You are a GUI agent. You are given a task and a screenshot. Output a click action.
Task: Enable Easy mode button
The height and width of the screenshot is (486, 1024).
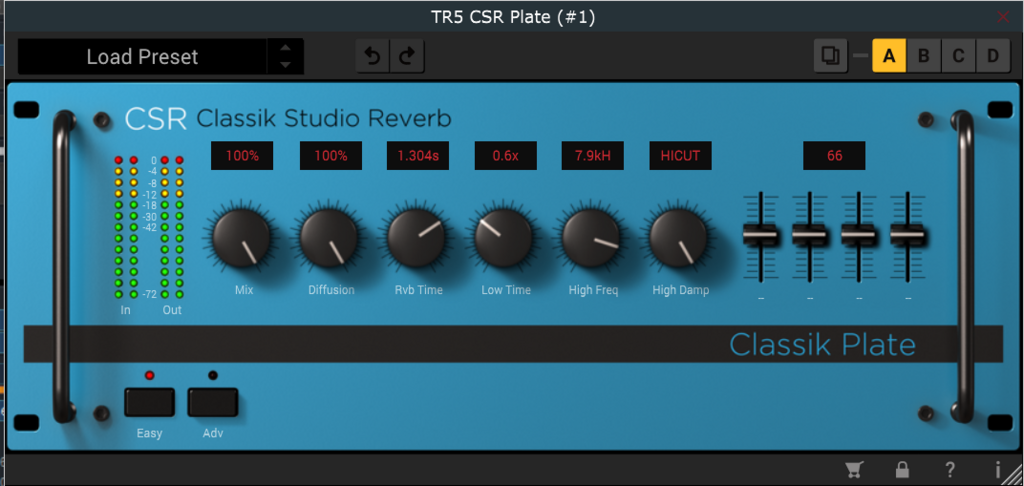point(150,402)
